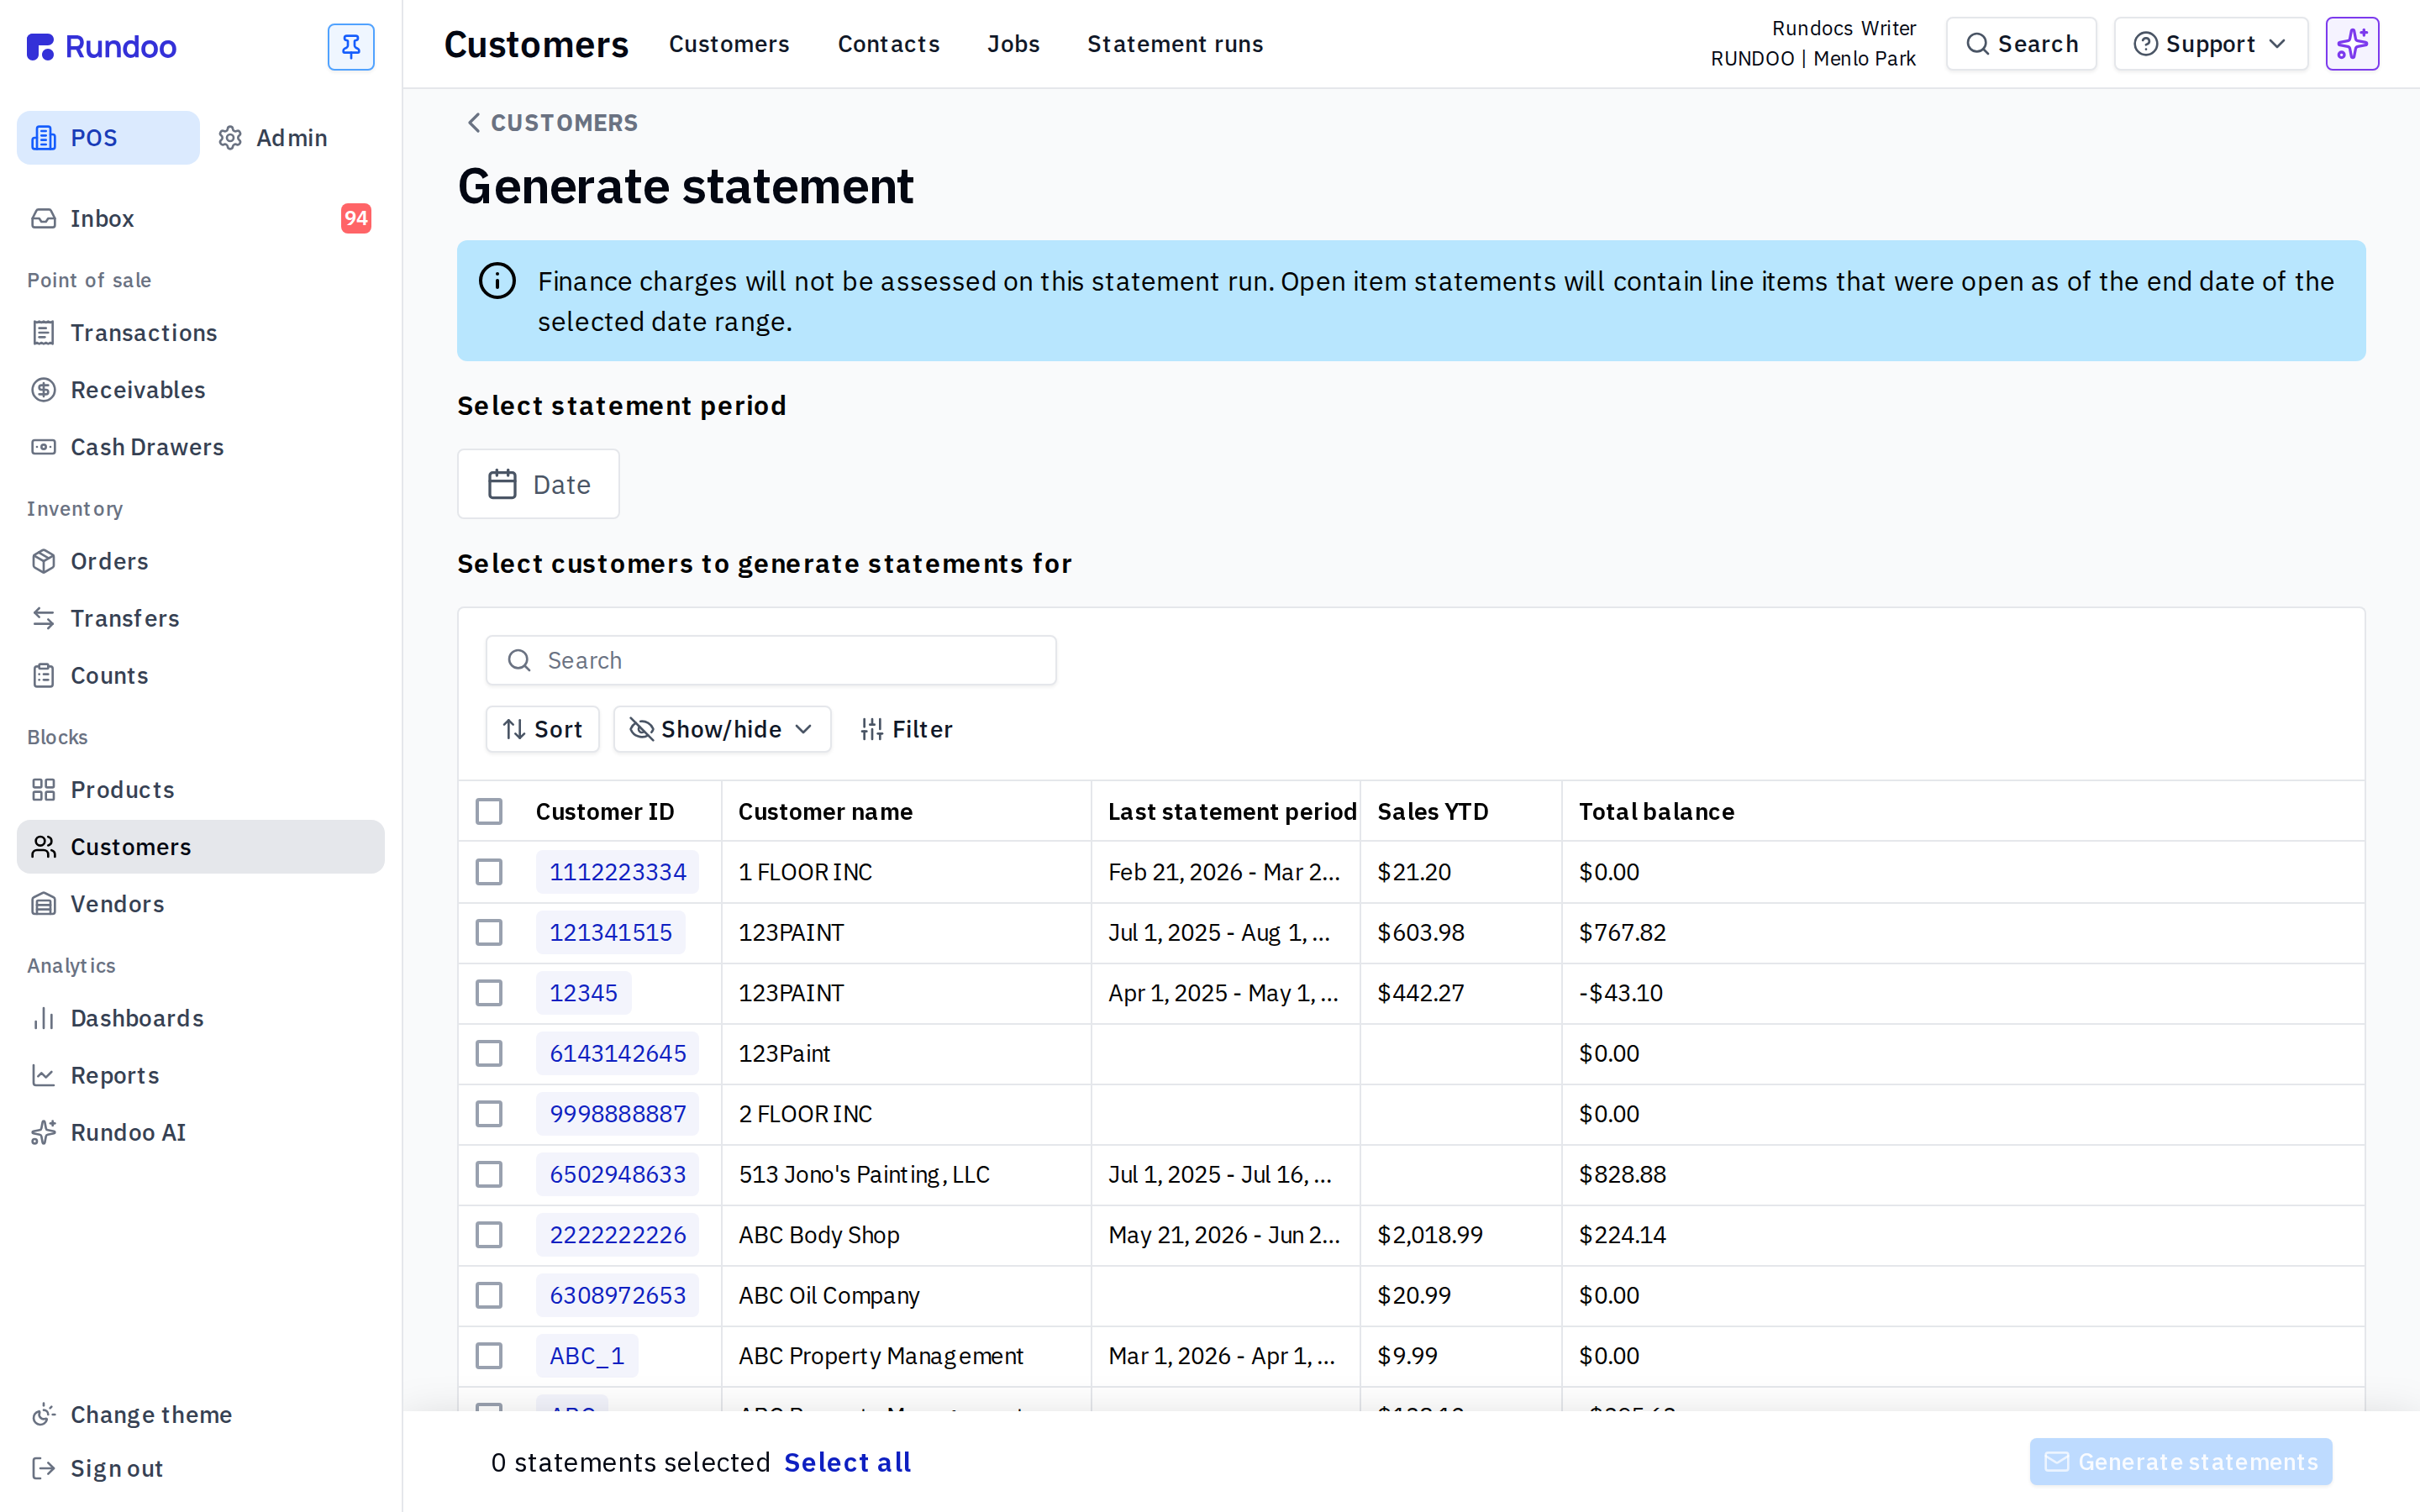Open customer ID 6308972653 link
The image size is (2420, 1512).
[x=617, y=1295]
